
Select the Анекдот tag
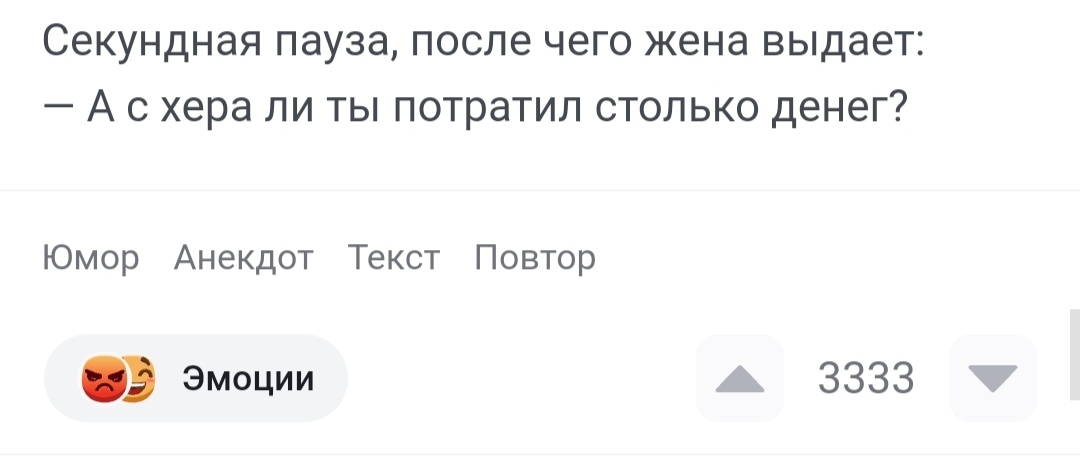click(243, 258)
